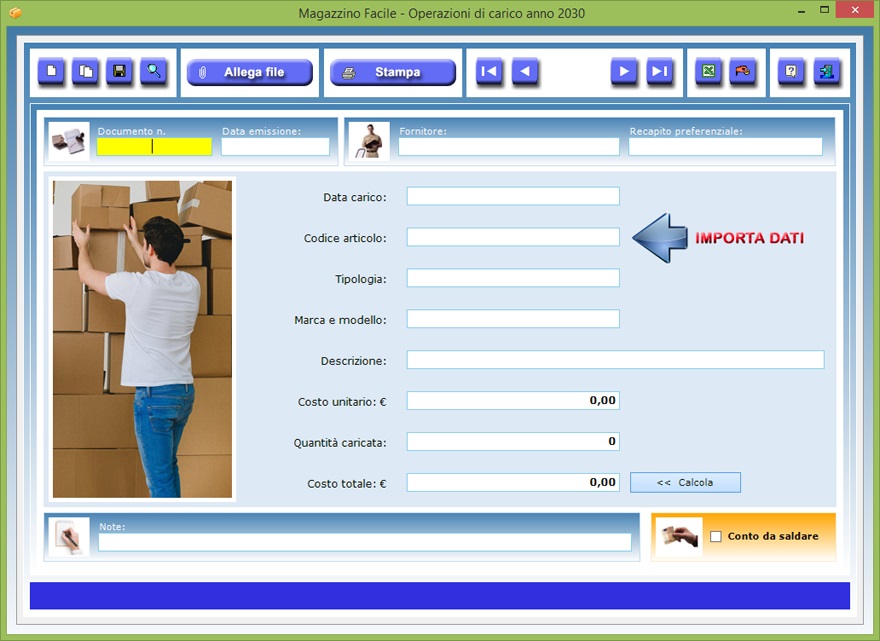The image size is (880, 641).
Task: Exit the window with the door icon
Action: (827, 71)
